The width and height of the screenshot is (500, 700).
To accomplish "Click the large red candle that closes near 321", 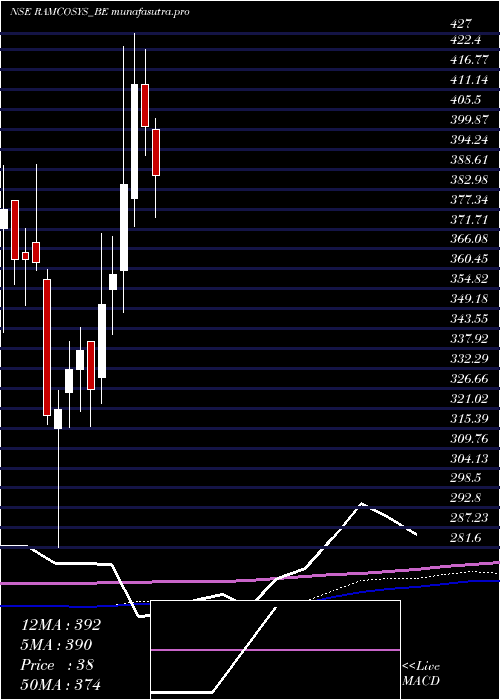I will coord(47,347).
